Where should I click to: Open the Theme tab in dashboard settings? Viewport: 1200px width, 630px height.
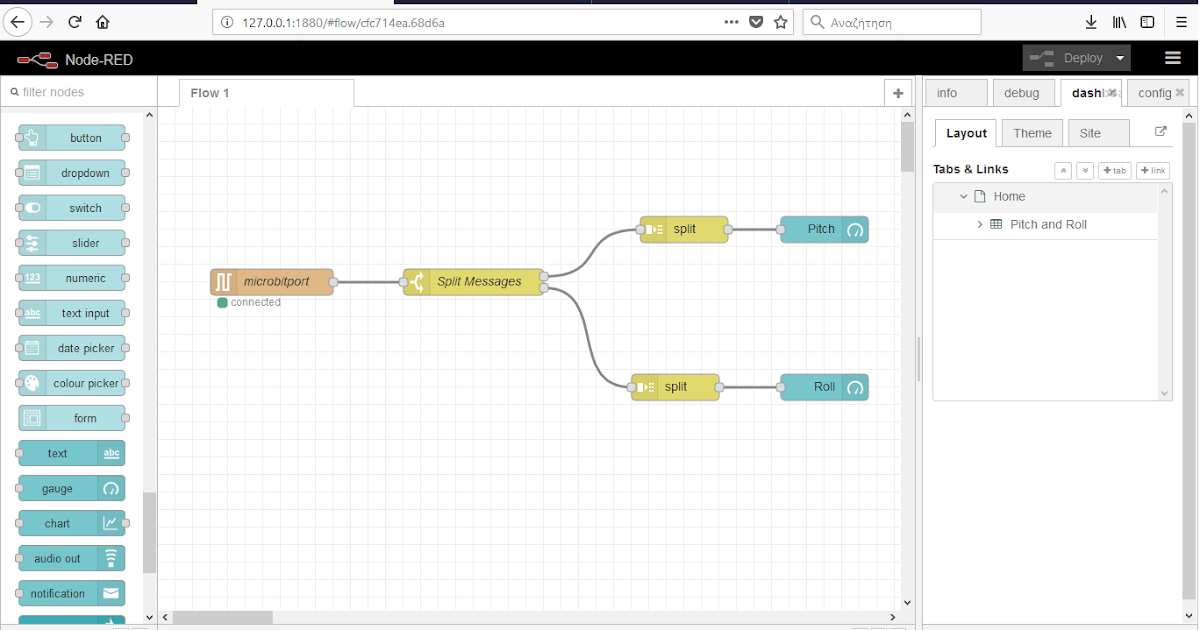[1031, 132]
